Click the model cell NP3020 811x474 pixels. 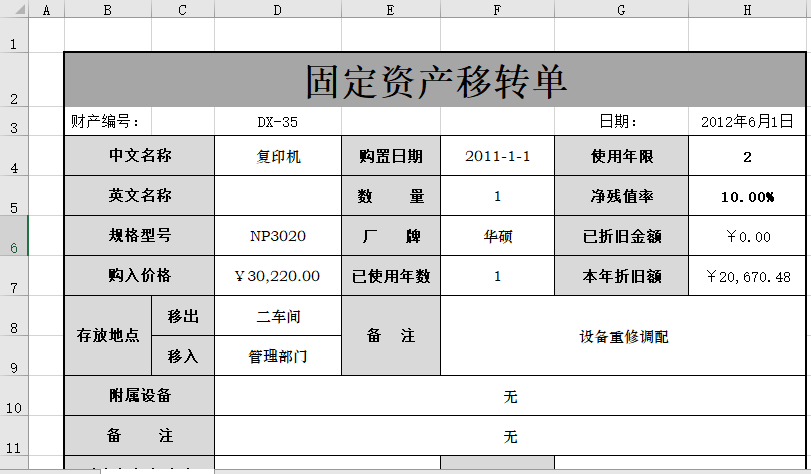(x=277, y=236)
